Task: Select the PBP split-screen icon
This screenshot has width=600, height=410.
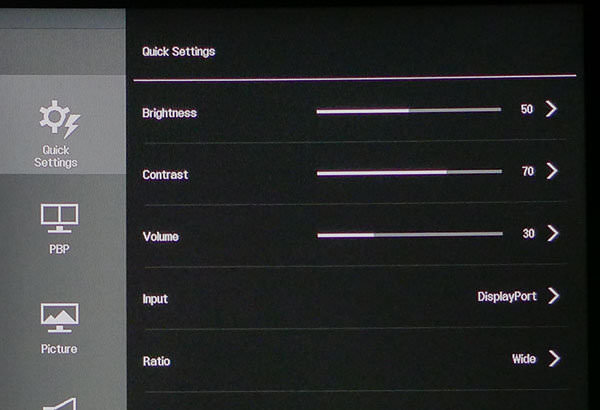Action: pyautogui.click(x=59, y=216)
